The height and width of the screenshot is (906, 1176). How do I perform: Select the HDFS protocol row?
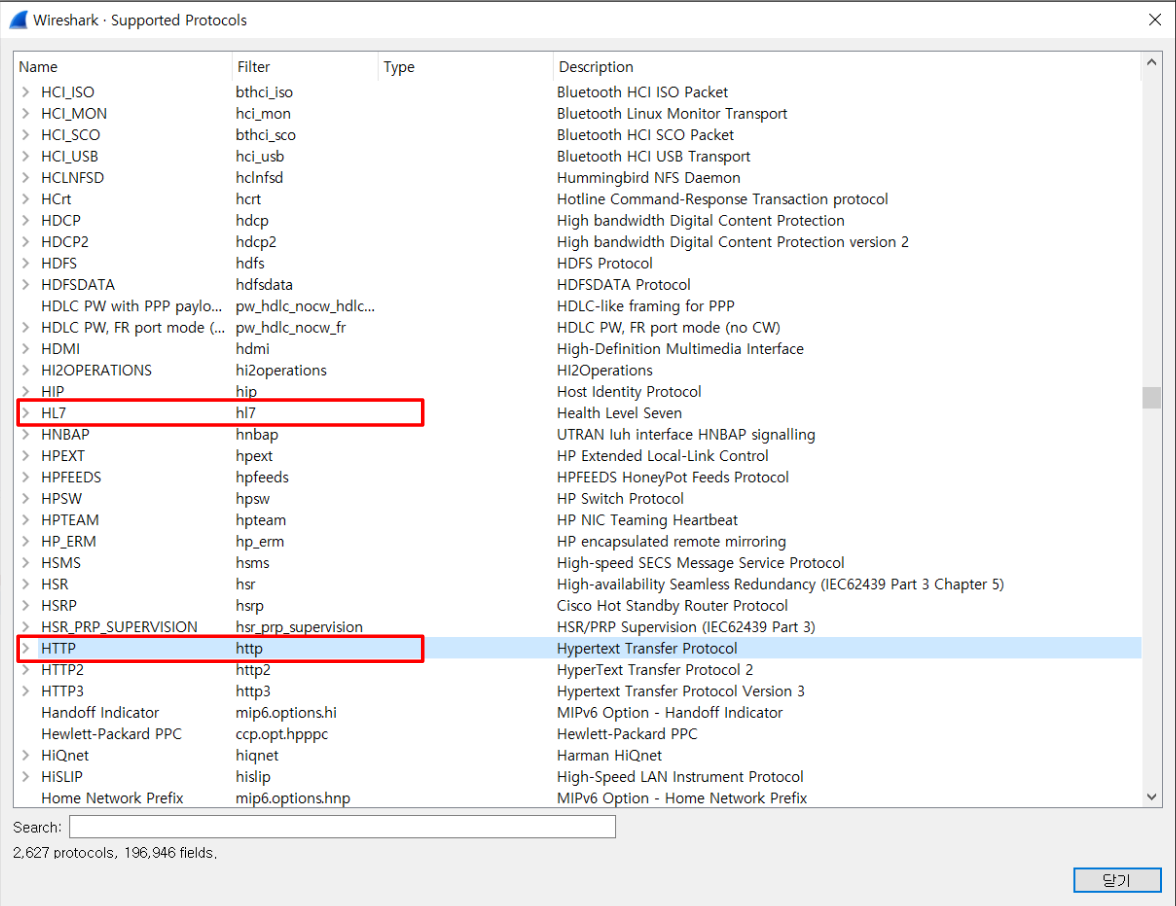pyautogui.click(x=578, y=263)
